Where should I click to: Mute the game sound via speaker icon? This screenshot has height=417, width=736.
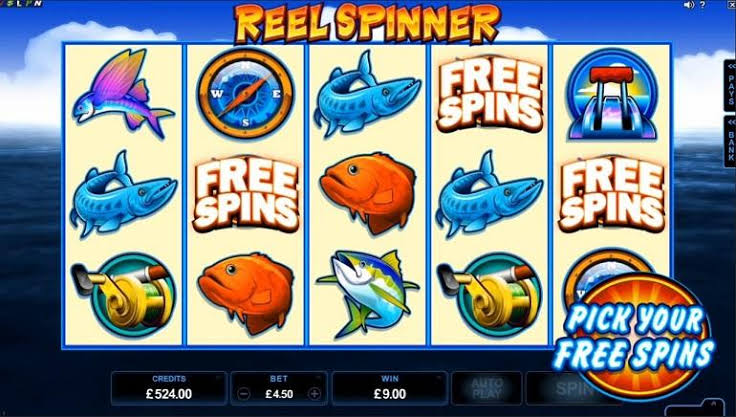coord(689,5)
